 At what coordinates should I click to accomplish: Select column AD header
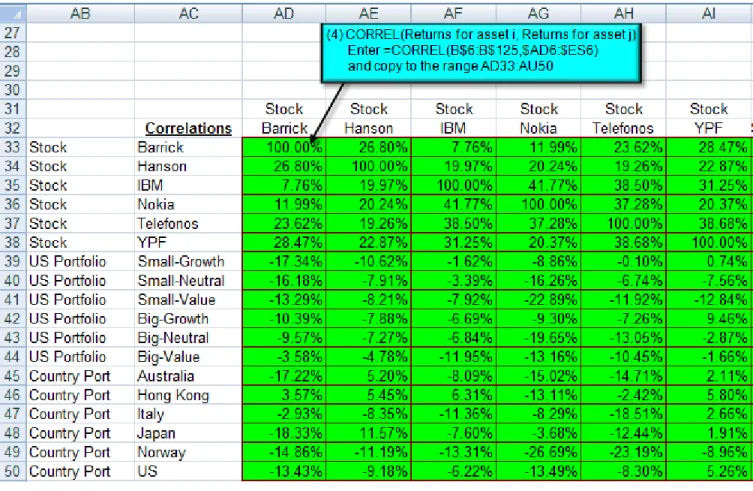click(x=284, y=13)
